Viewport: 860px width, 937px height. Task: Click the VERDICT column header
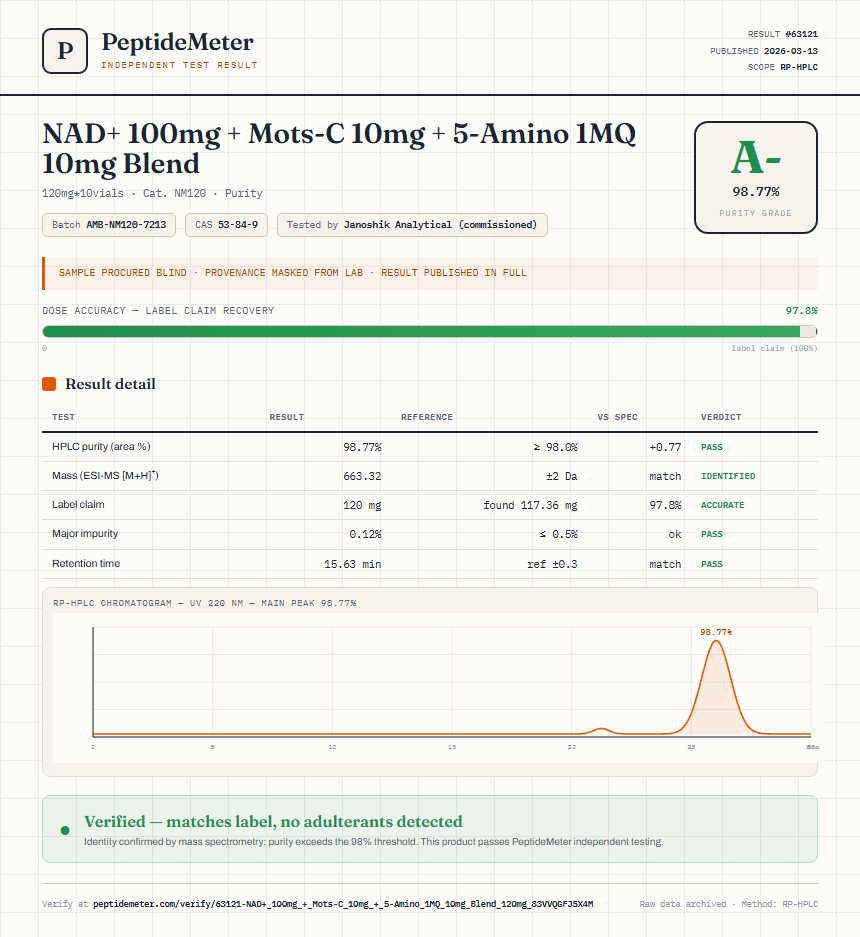click(x=721, y=417)
